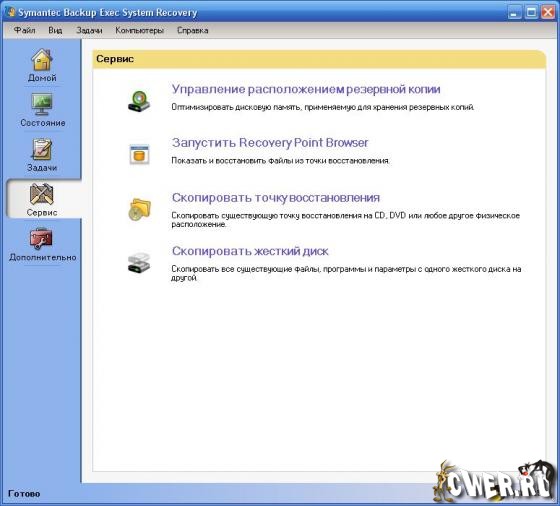Launch Запустить Recovery Point Browser link
Image resolution: width=560 pixels, height=506 pixels.
[270, 143]
